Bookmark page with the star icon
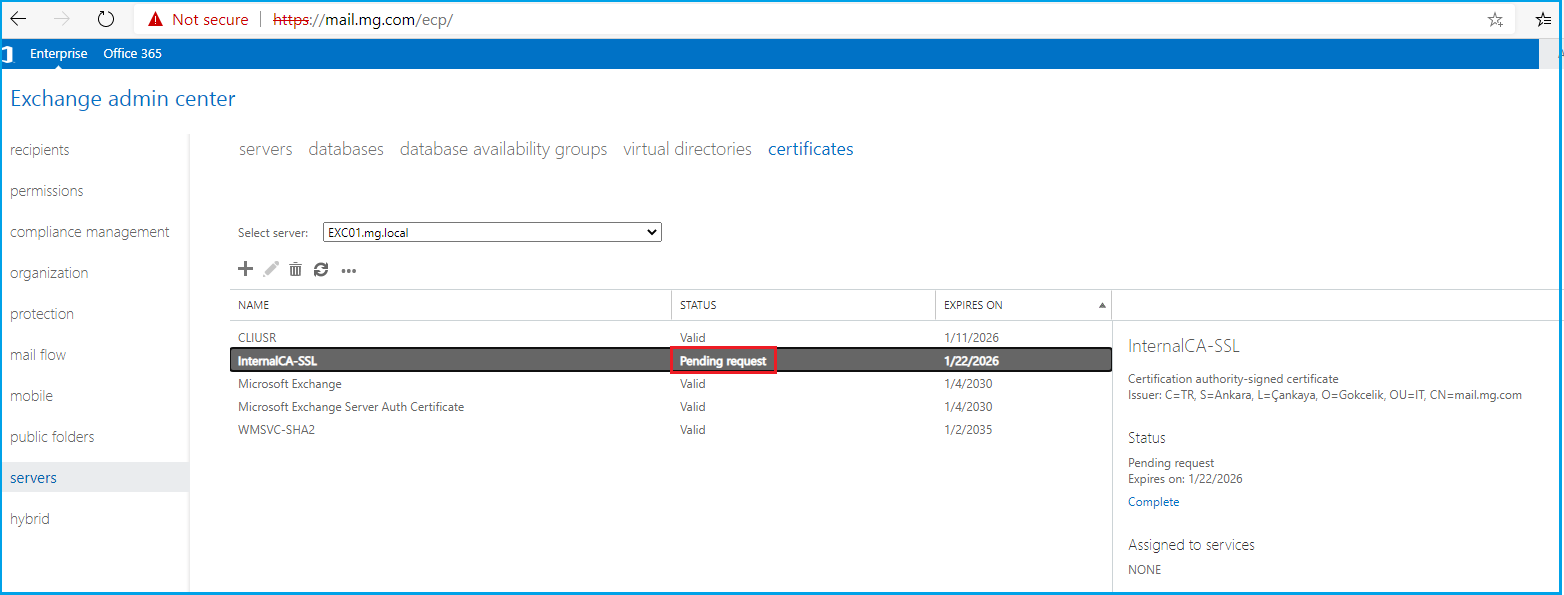Screen dimensions: 1564x595 pos(1495,19)
